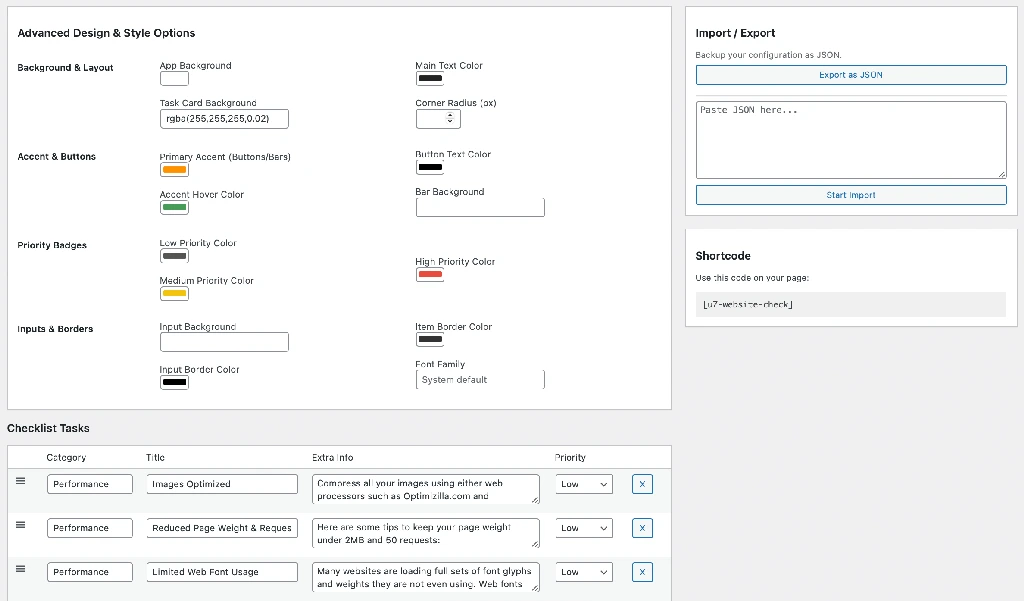Open the Main Text Color swatch

point(430,78)
